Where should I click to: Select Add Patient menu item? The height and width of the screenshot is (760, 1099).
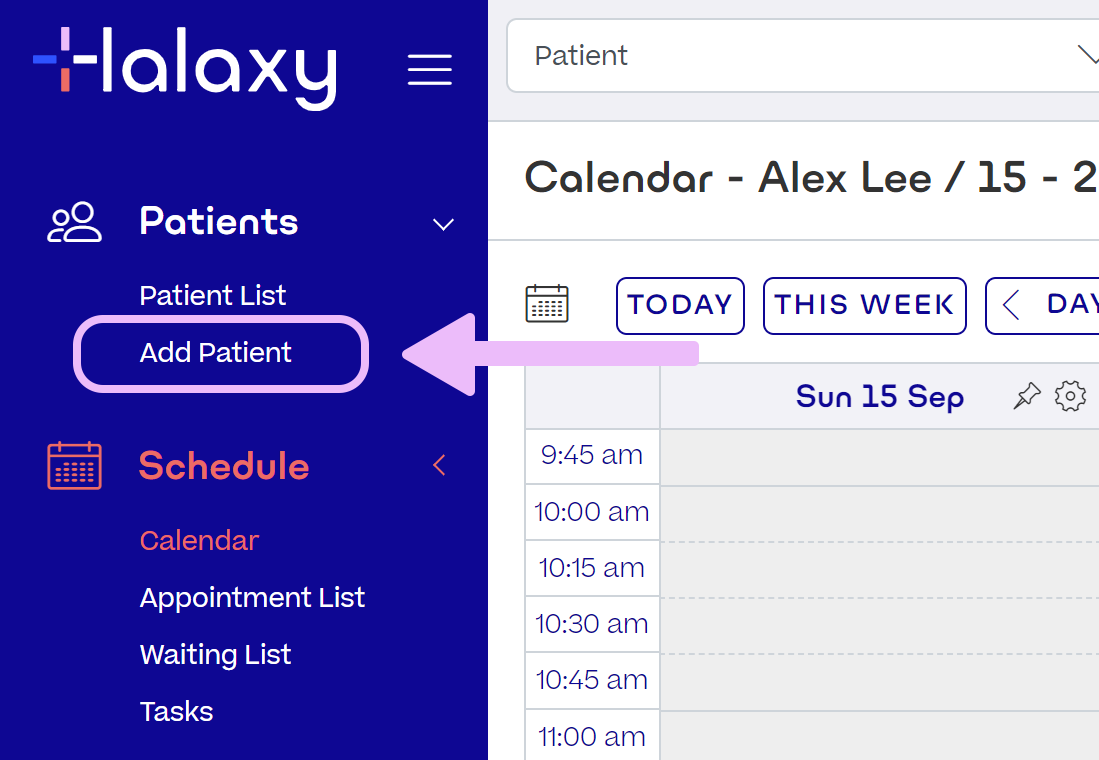216,353
